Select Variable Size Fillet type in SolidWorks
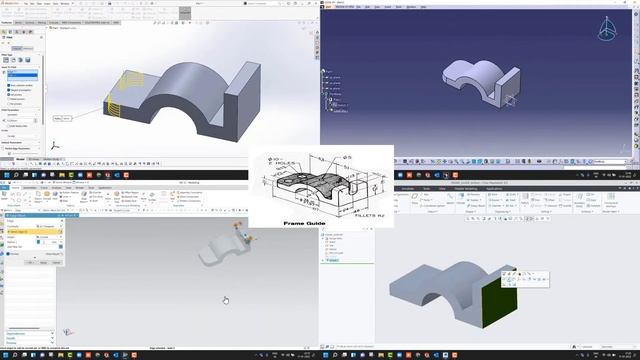This screenshot has width=640, height=360. (13, 60)
